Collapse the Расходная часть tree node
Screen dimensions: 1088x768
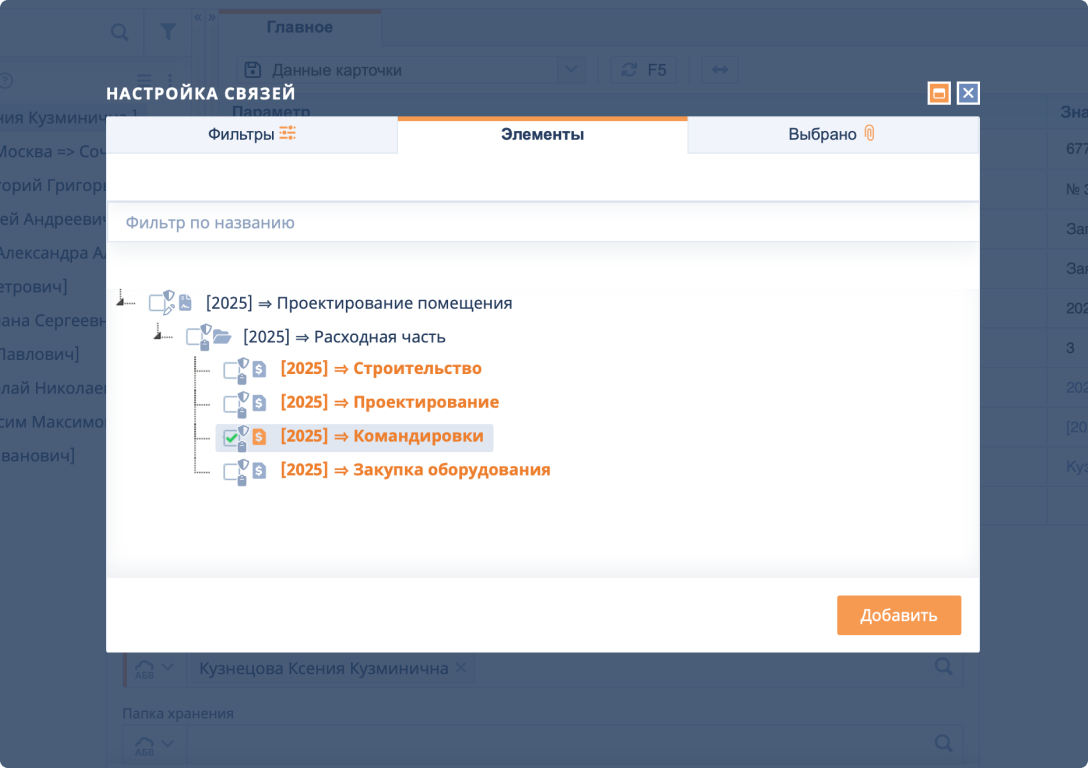tap(160, 332)
